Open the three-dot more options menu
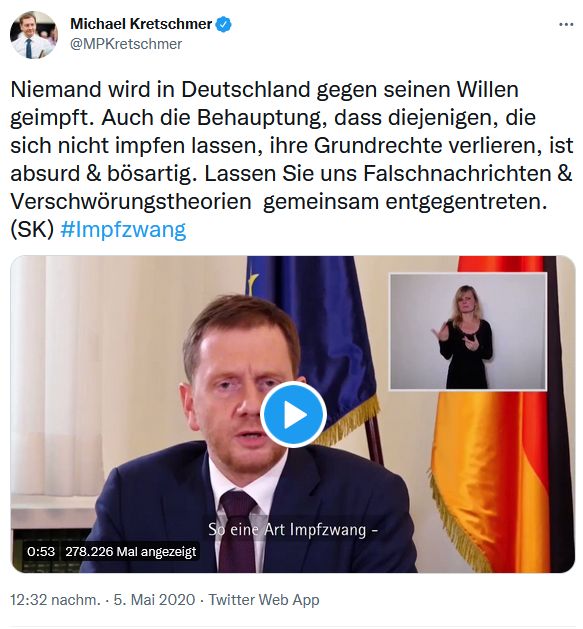Image resolution: width=583 pixels, height=629 pixels. pos(566,25)
